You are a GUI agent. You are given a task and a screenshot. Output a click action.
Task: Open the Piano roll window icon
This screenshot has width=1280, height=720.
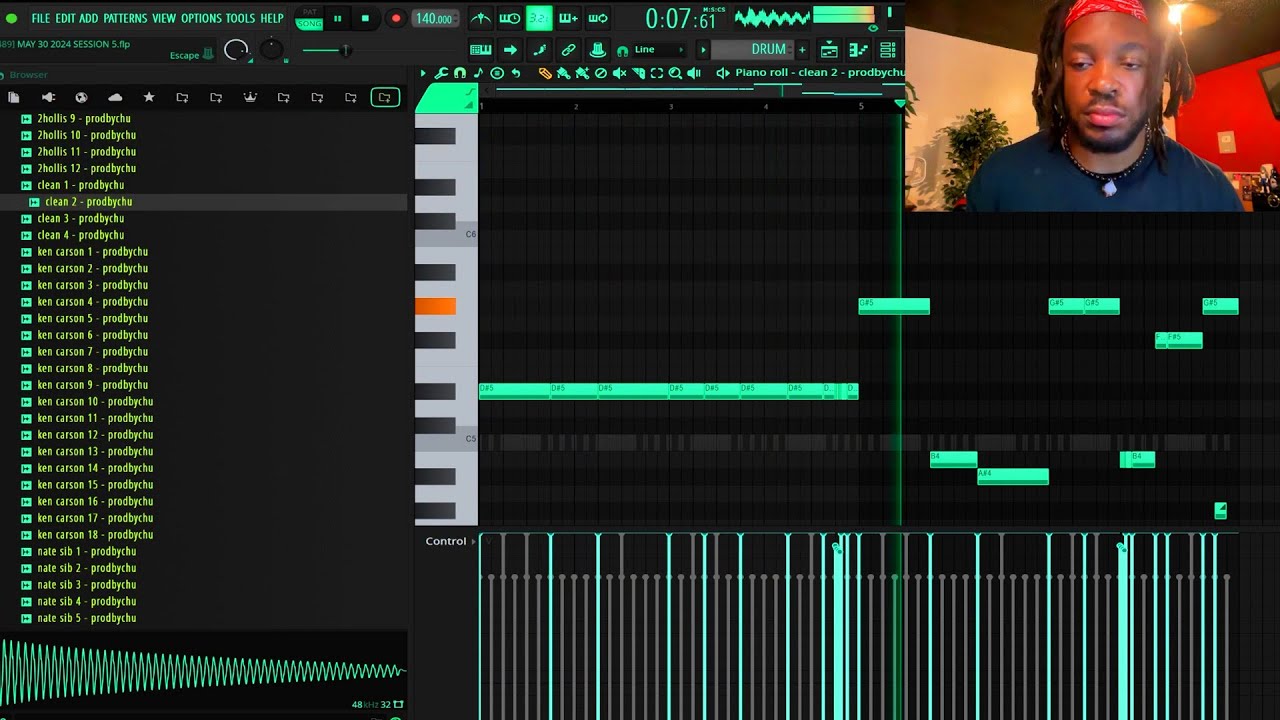pos(858,49)
